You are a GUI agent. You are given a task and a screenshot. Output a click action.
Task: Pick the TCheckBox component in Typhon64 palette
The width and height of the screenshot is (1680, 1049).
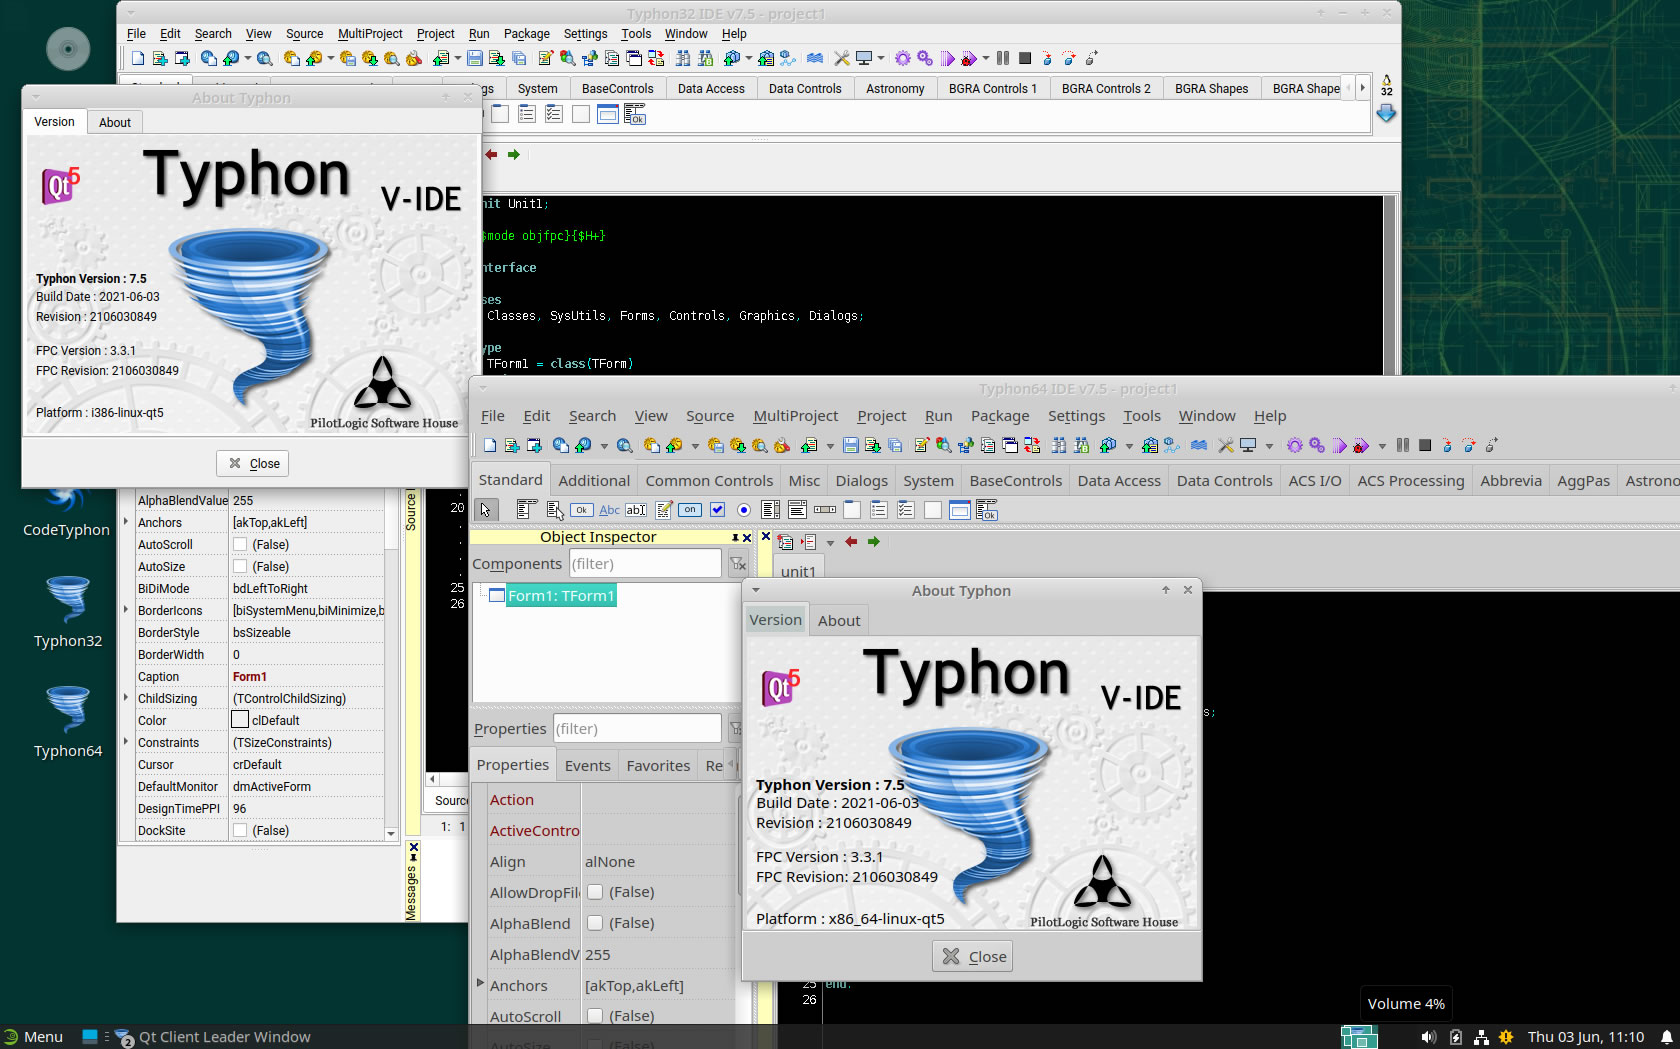click(717, 510)
